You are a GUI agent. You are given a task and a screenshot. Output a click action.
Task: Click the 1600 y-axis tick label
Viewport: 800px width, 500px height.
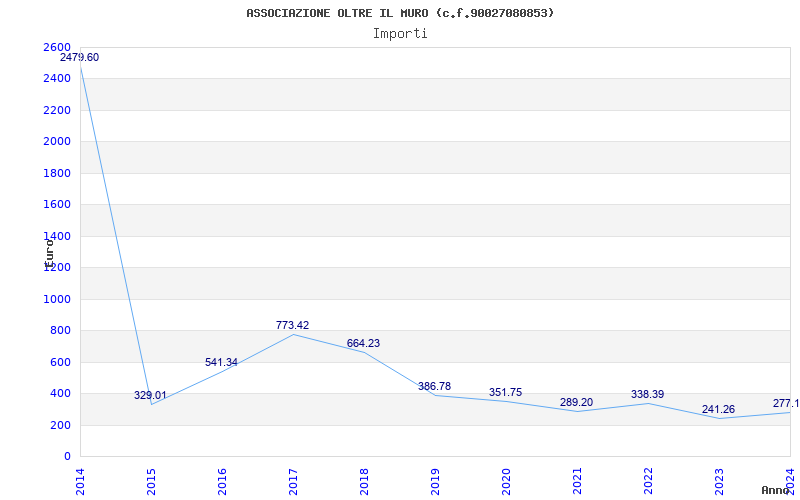[57, 205]
